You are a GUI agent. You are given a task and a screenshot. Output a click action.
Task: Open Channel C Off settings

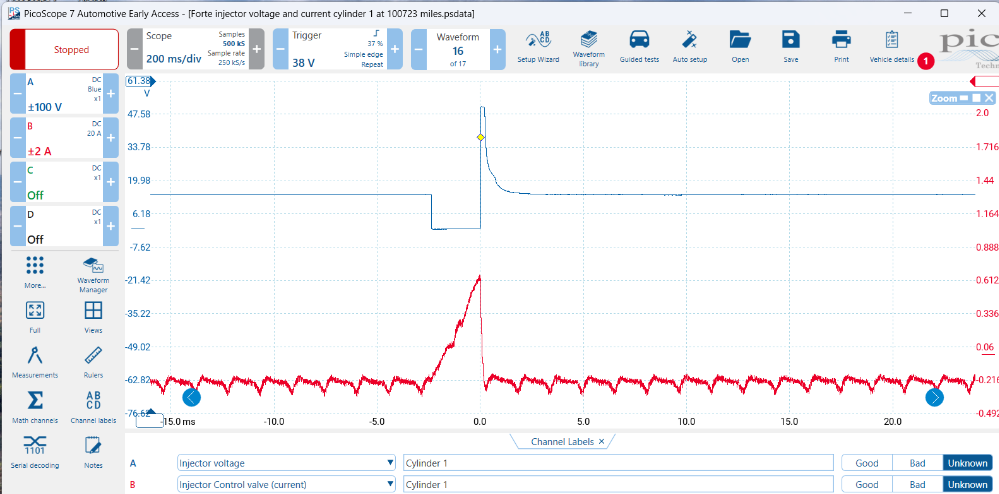(x=64, y=182)
